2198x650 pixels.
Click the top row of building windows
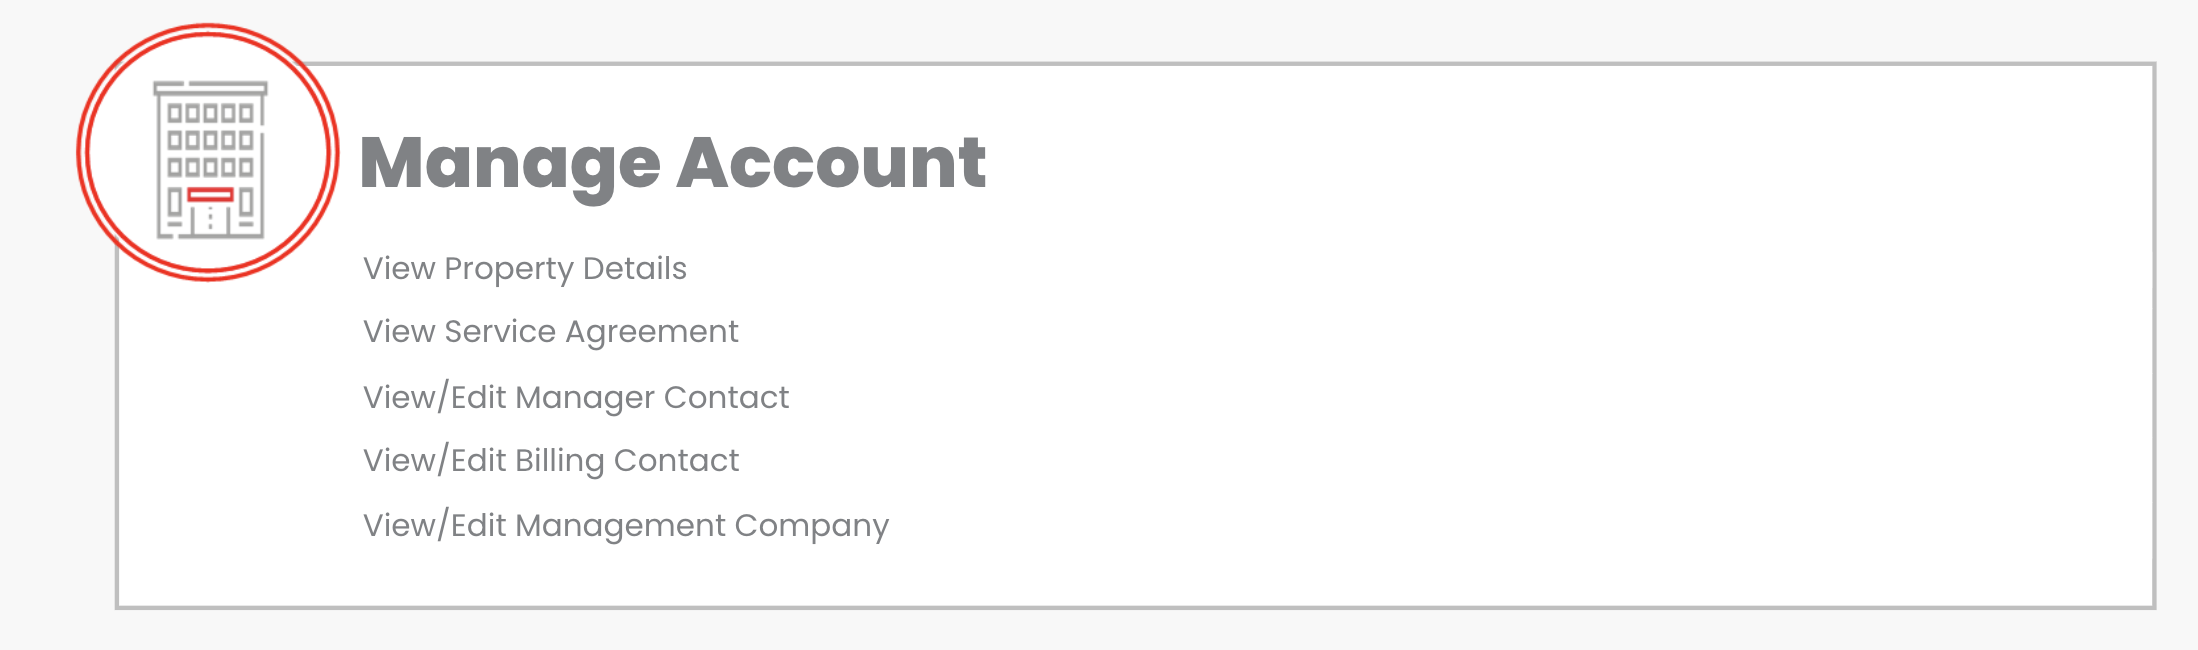click(210, 113)
